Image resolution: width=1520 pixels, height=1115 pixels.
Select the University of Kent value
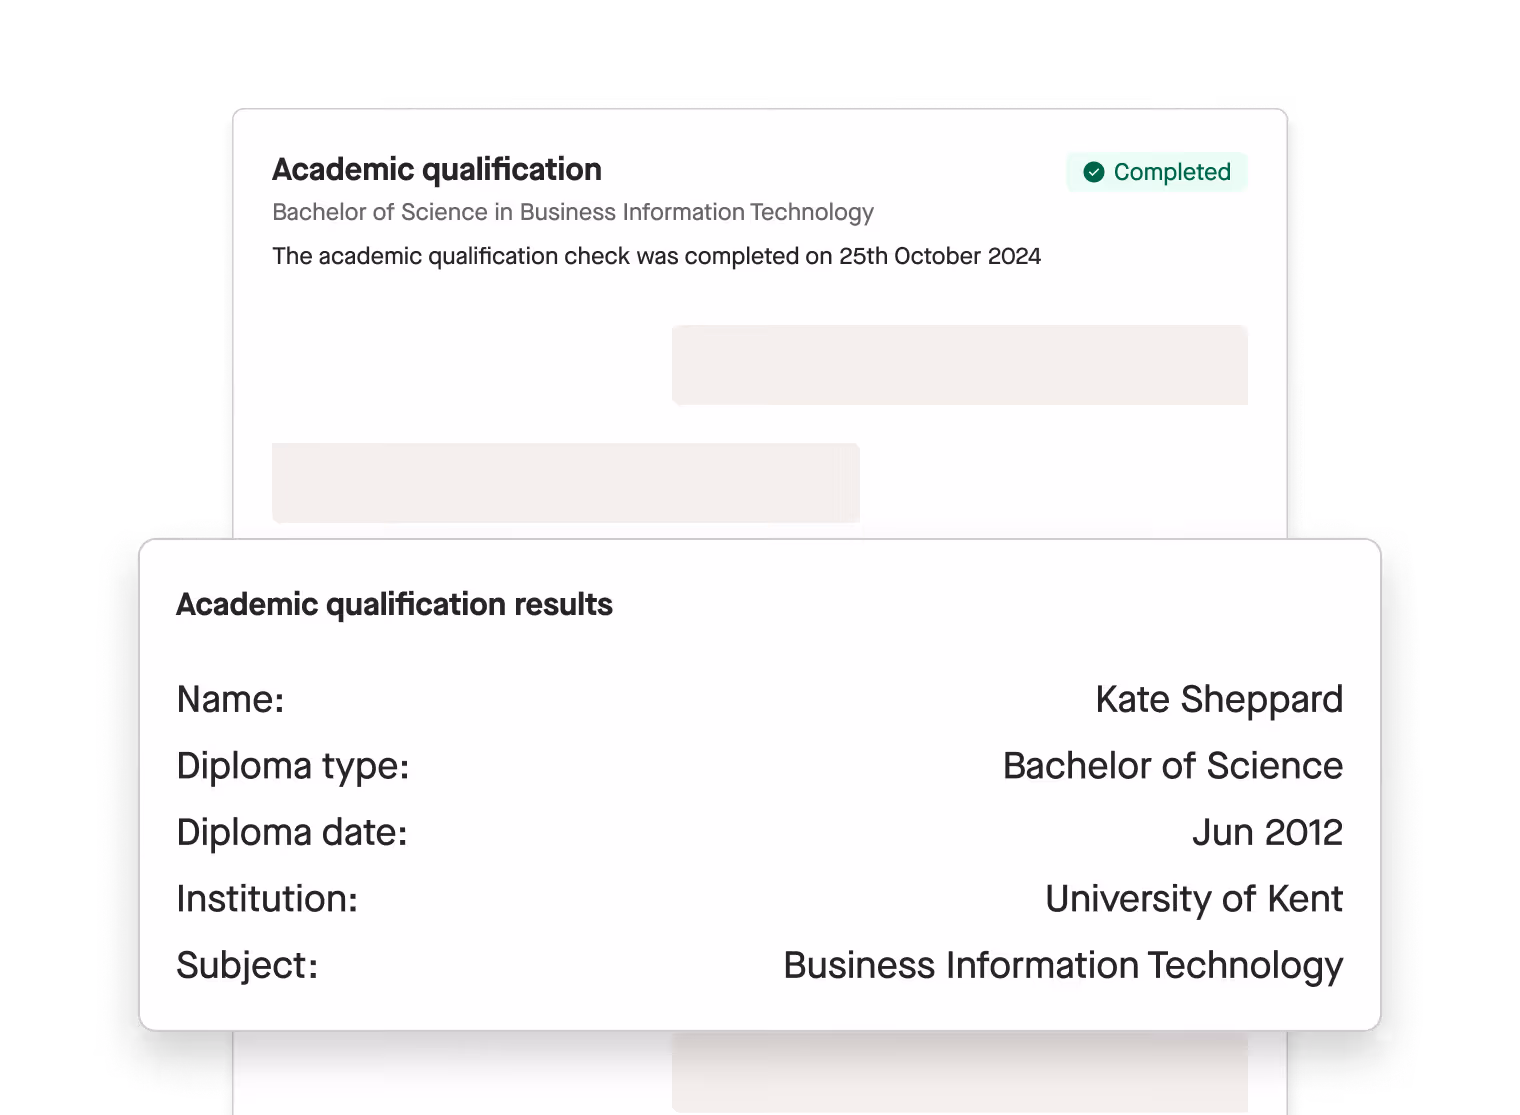click(x=1193, y=899)
